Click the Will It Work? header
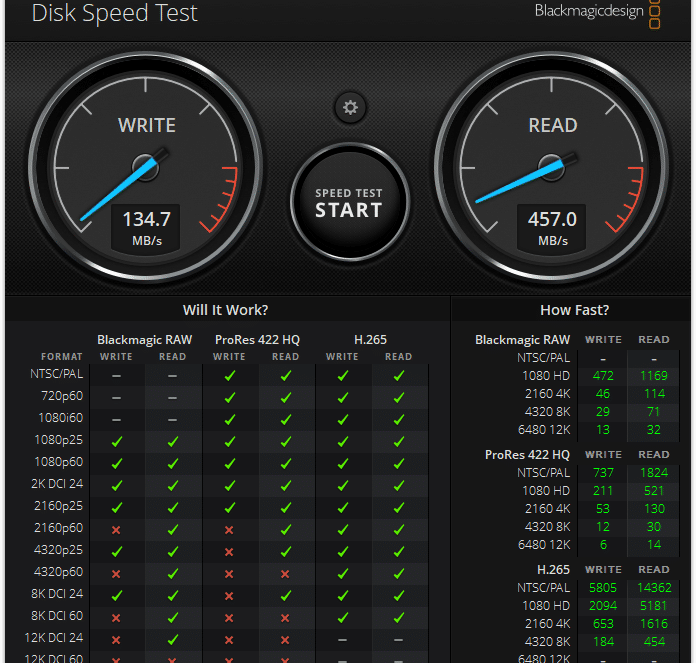Image resolution: width=696 pixels, height=663 pixels. [x=225, y=310]
